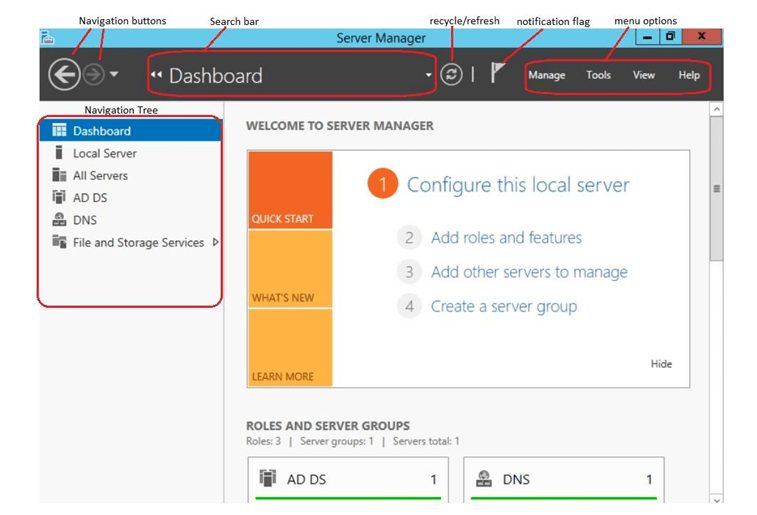Click the Add roles and features link
This screenshot has width=757, height=515.
(x=505, y=238)
